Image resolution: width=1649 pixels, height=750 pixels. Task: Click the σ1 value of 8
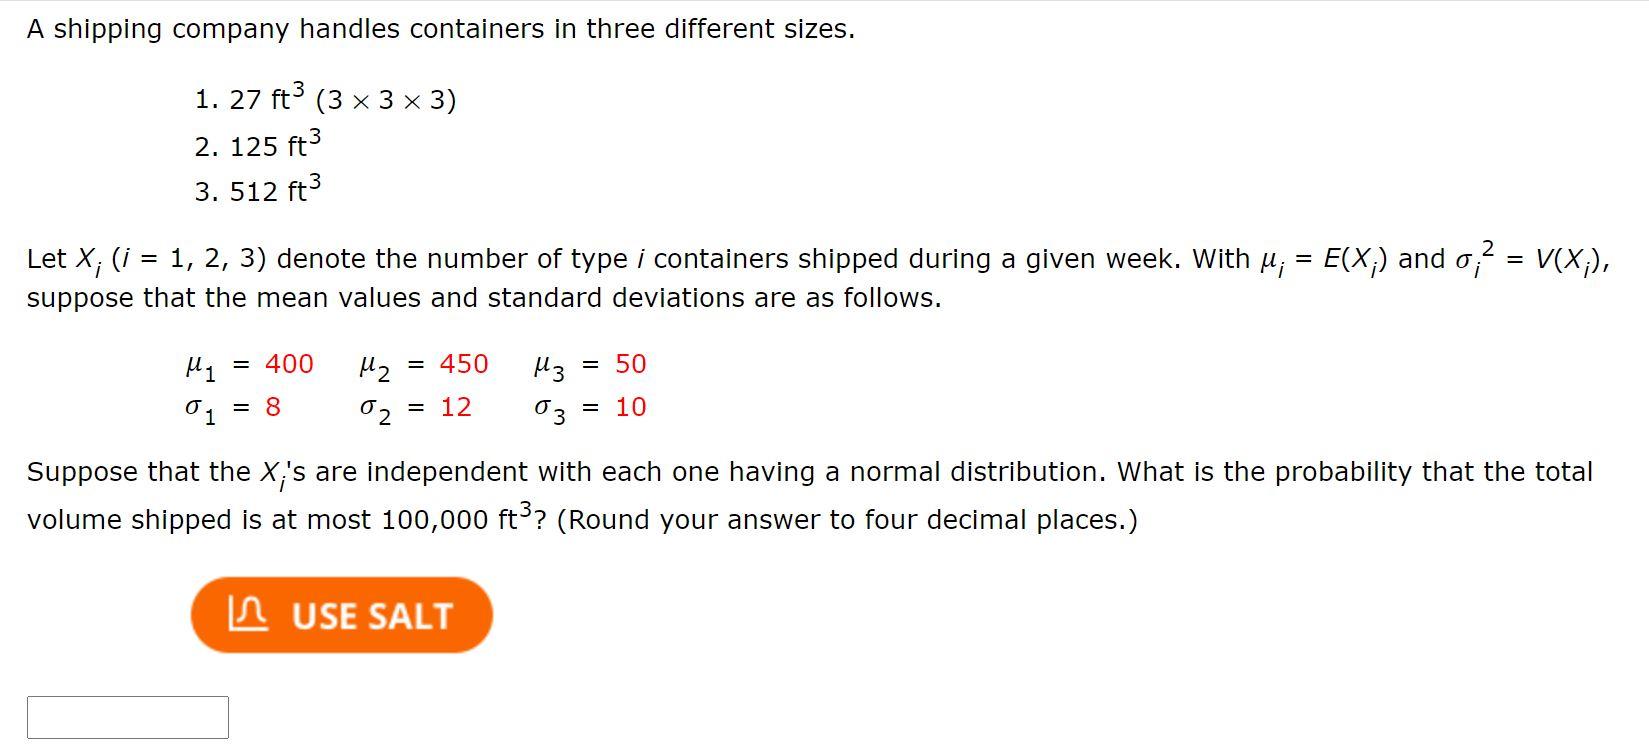[x=271, y=407]
